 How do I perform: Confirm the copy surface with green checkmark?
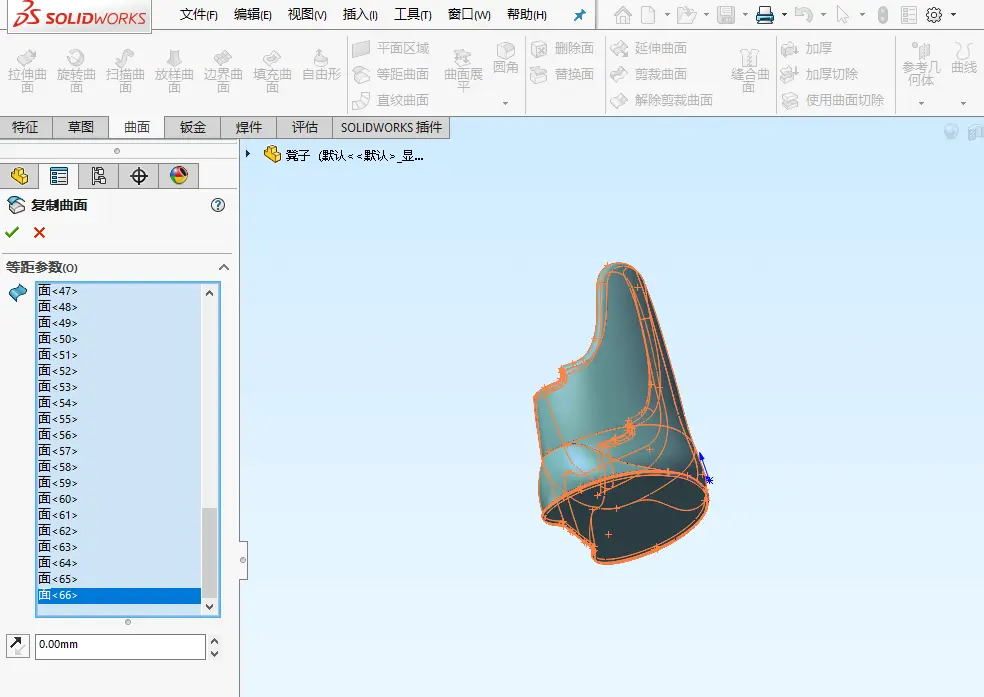click(12, 232)
